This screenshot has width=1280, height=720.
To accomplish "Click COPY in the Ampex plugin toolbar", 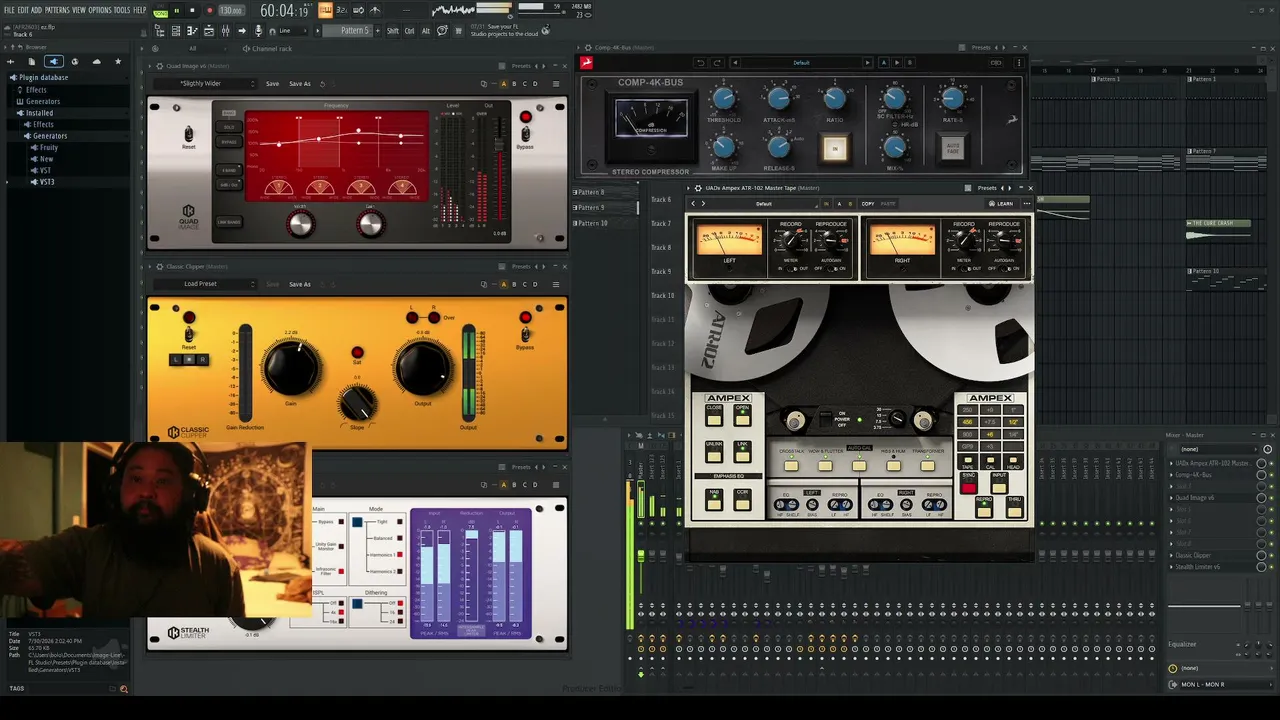I will [868, 204].
